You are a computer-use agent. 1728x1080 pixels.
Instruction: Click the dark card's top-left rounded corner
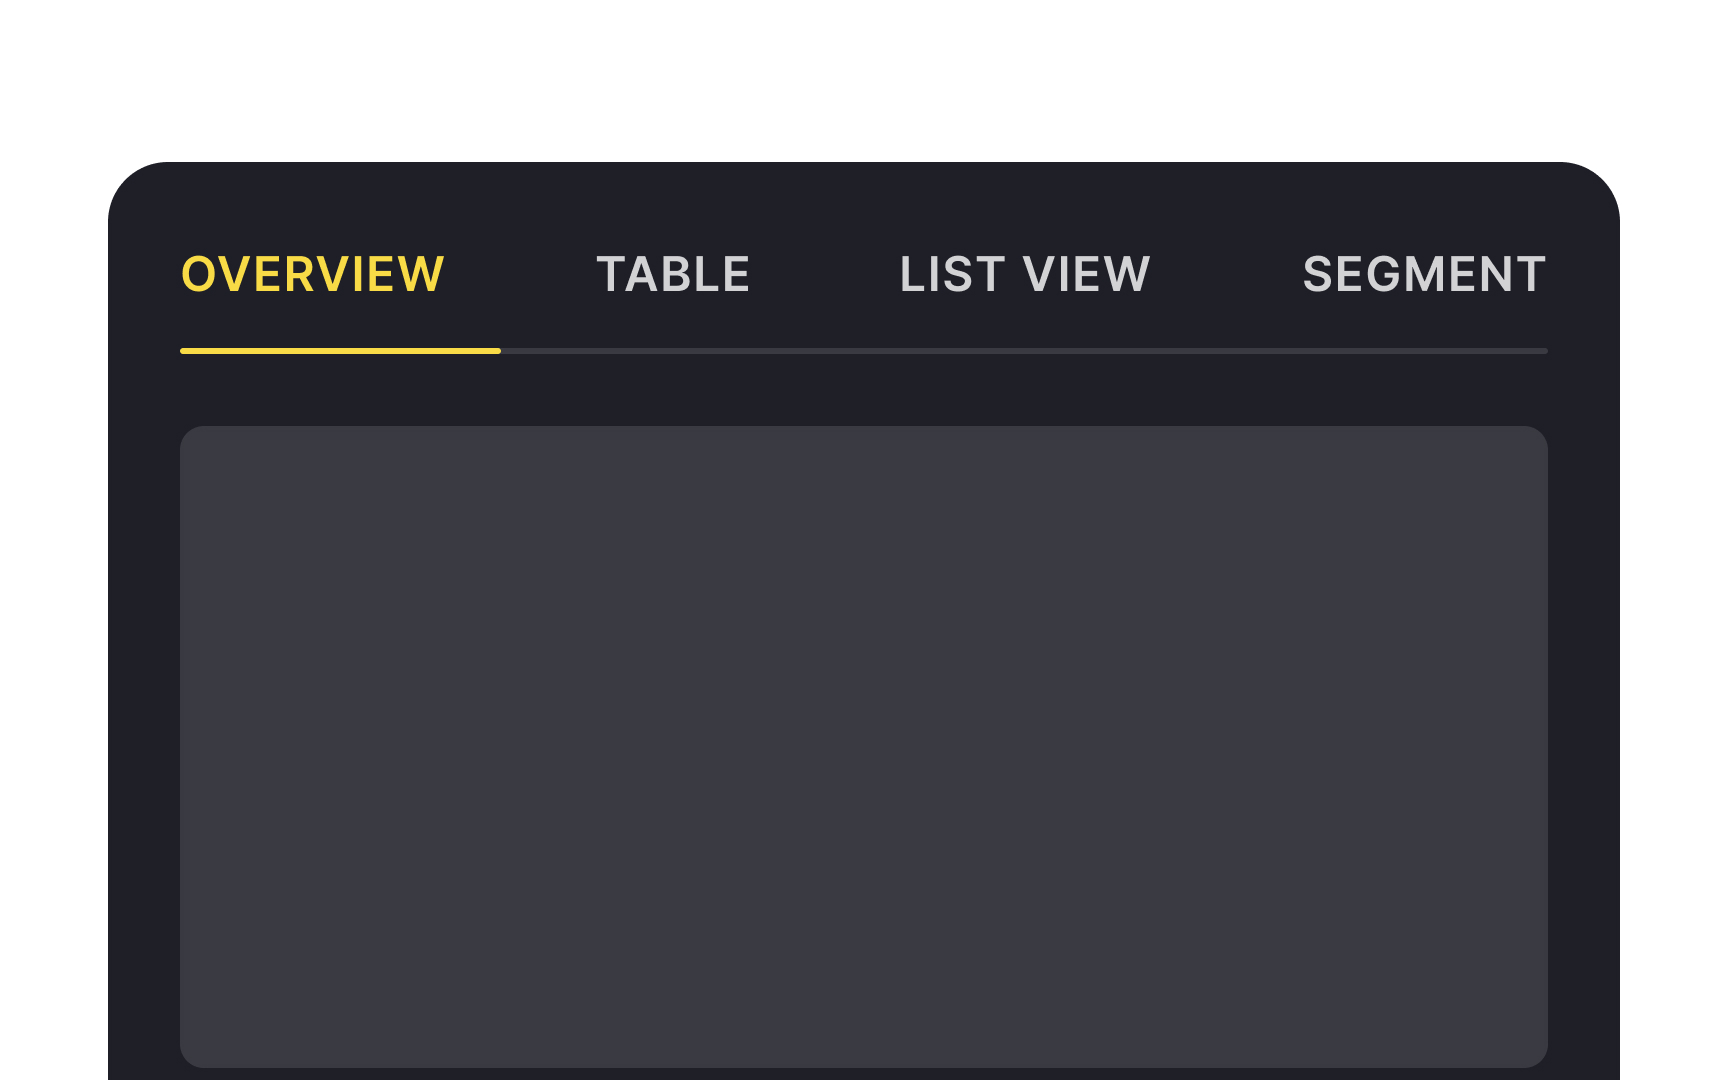135,189
